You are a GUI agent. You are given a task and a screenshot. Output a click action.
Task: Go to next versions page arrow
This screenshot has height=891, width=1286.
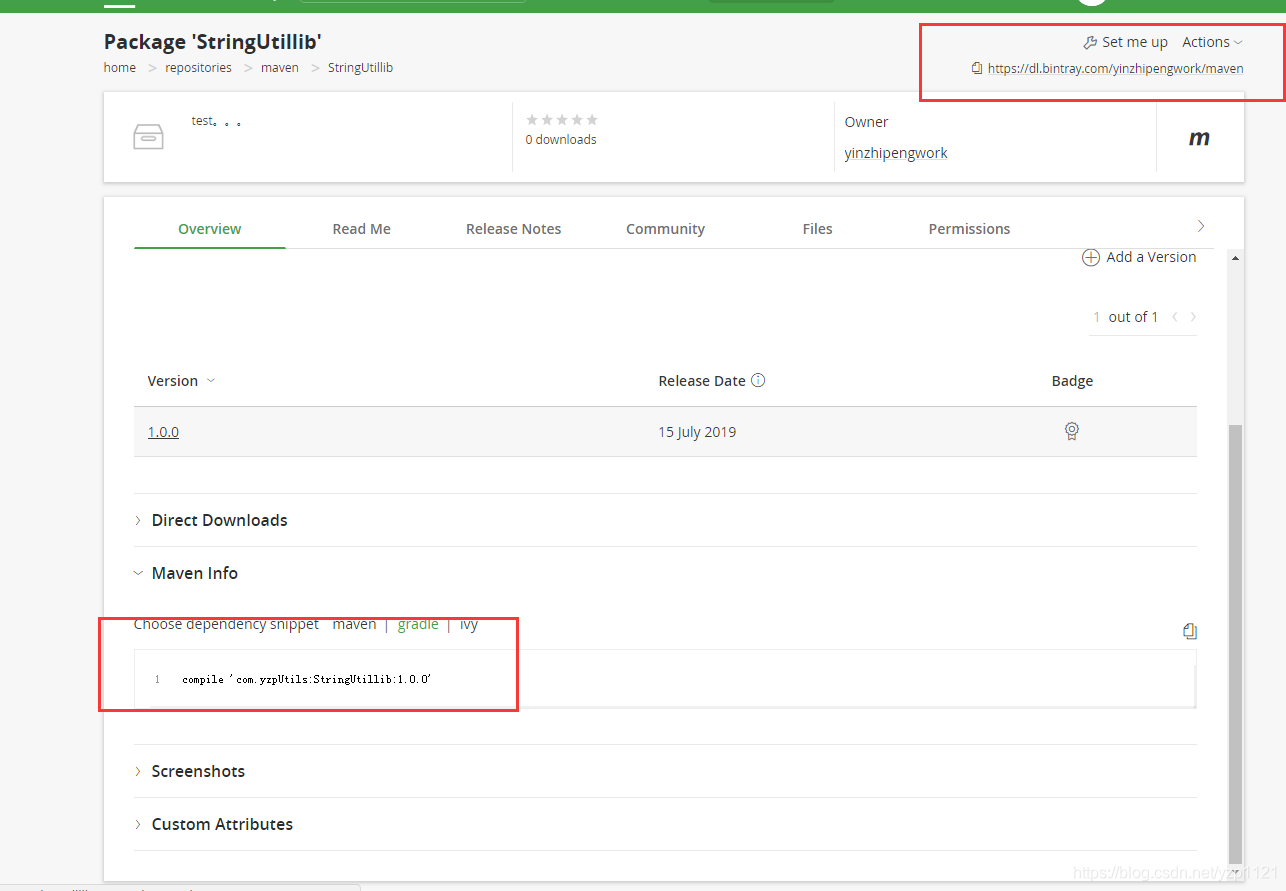point(1193,317)
